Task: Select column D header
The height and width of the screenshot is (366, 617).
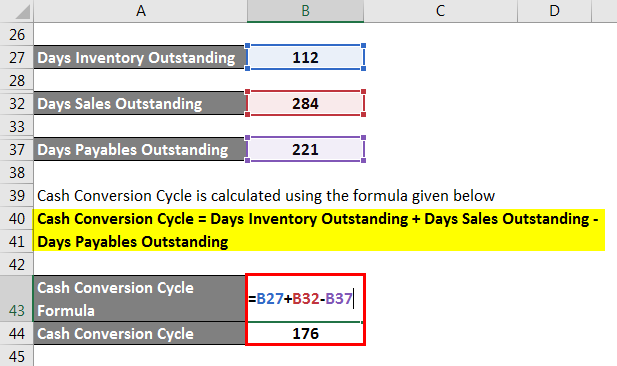Action: coord(554,11)
